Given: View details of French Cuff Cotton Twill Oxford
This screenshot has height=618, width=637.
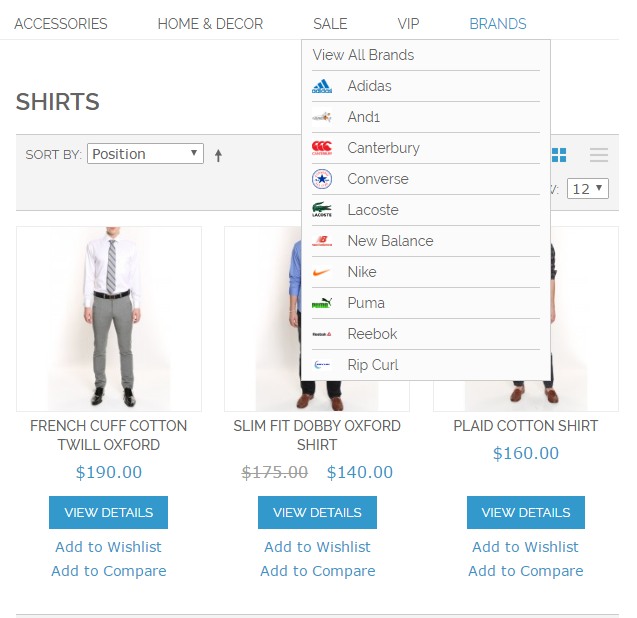Looking at the screenshot, I should click(108, 512).
